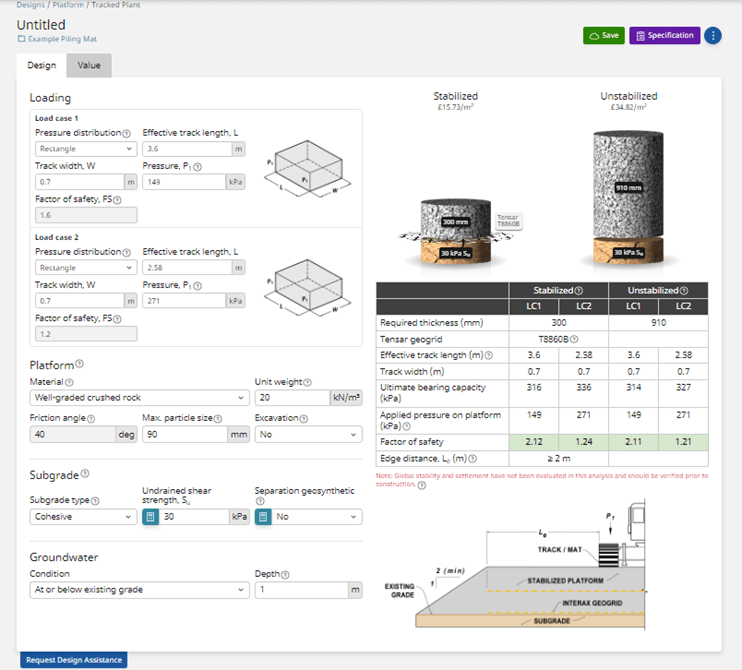
Task: Expand the Groundwater Condition dropdown
Action: [x=140, y=590]
